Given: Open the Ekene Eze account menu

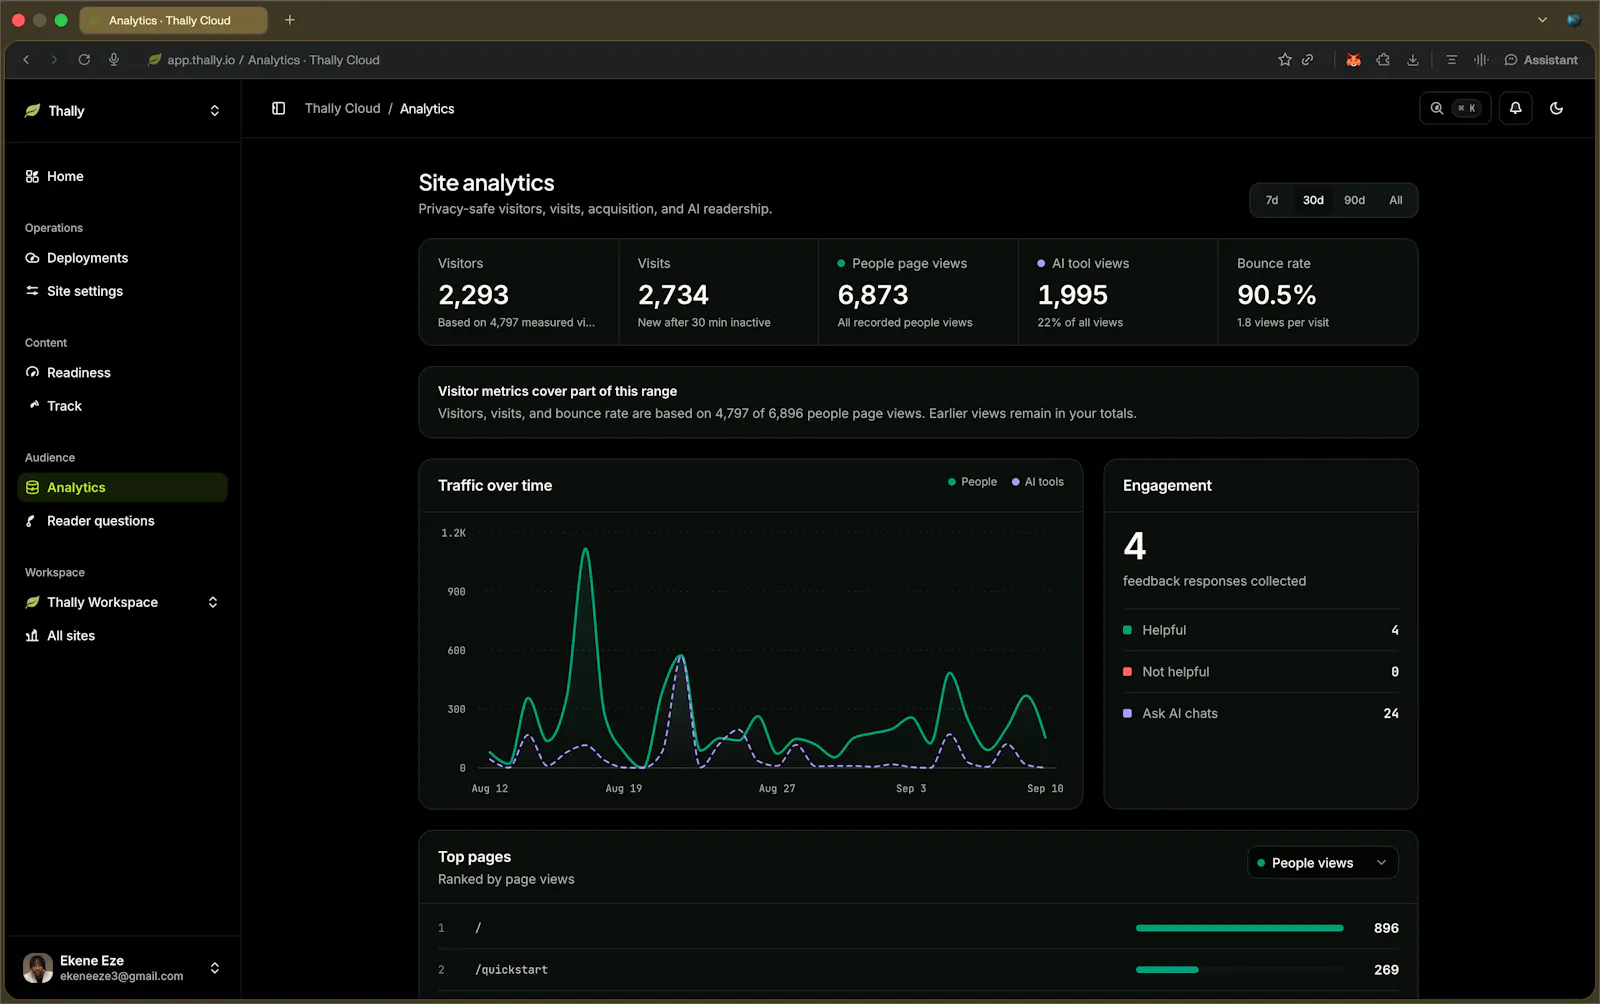Looking at the screenshot, I should tap(123, 968).
